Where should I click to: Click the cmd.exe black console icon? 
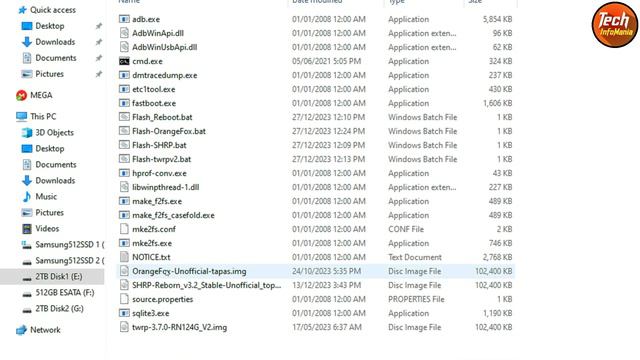(x=124, y=61)
